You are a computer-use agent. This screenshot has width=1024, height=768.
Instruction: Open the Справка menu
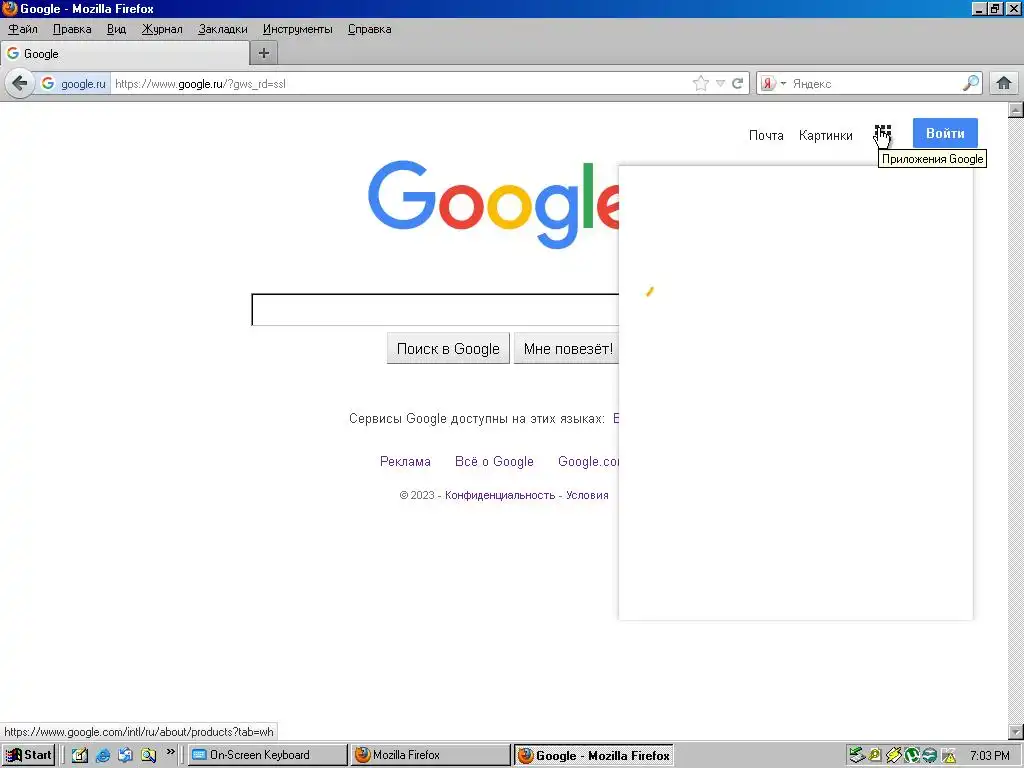[370, 29]
